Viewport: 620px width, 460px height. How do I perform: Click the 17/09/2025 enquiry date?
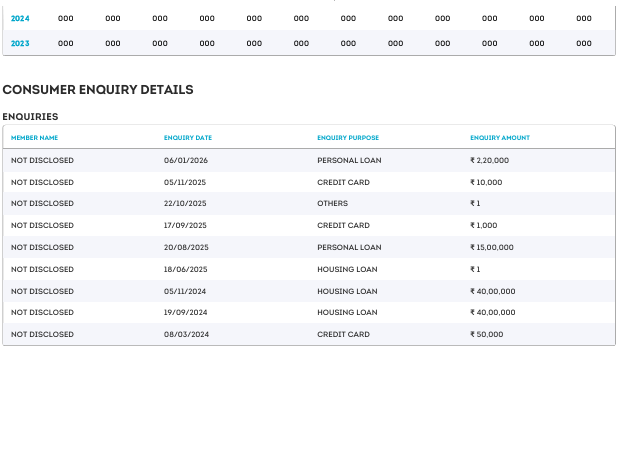point(185,226)
